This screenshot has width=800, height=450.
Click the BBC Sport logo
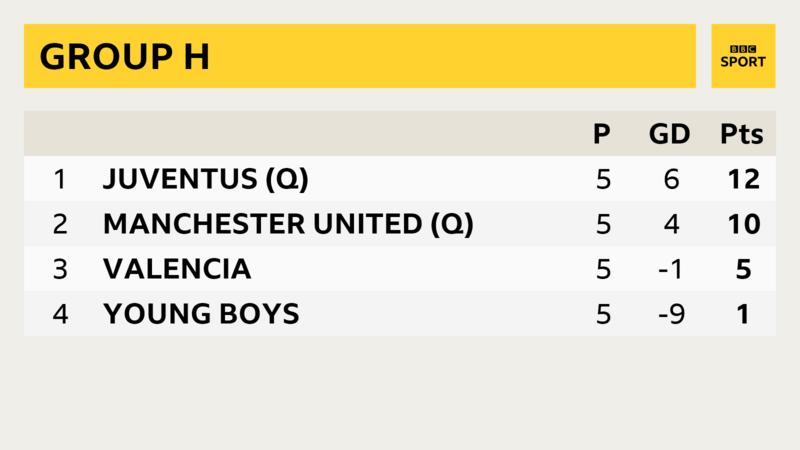pos(743,56)
